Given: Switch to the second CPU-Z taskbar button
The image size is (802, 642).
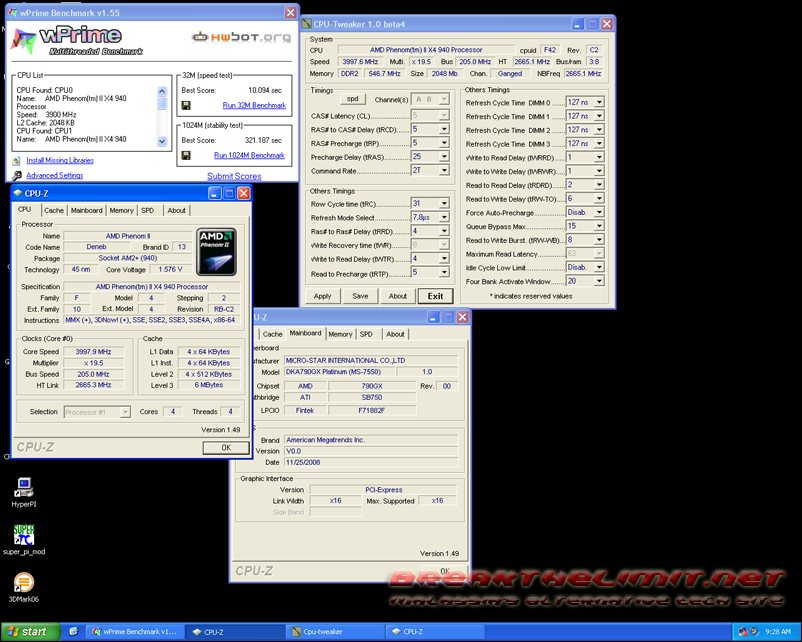Looking at the screenshot, I should coord(435,632).
